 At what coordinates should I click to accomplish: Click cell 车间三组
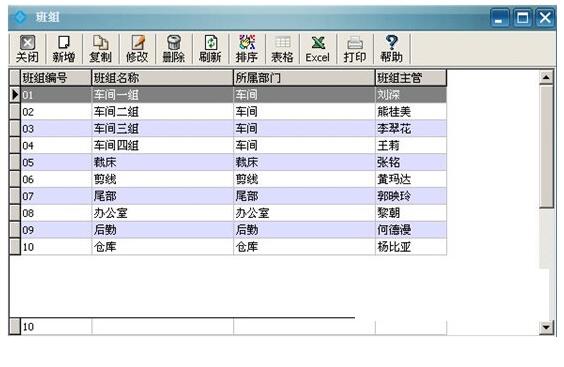pos(162,128)
